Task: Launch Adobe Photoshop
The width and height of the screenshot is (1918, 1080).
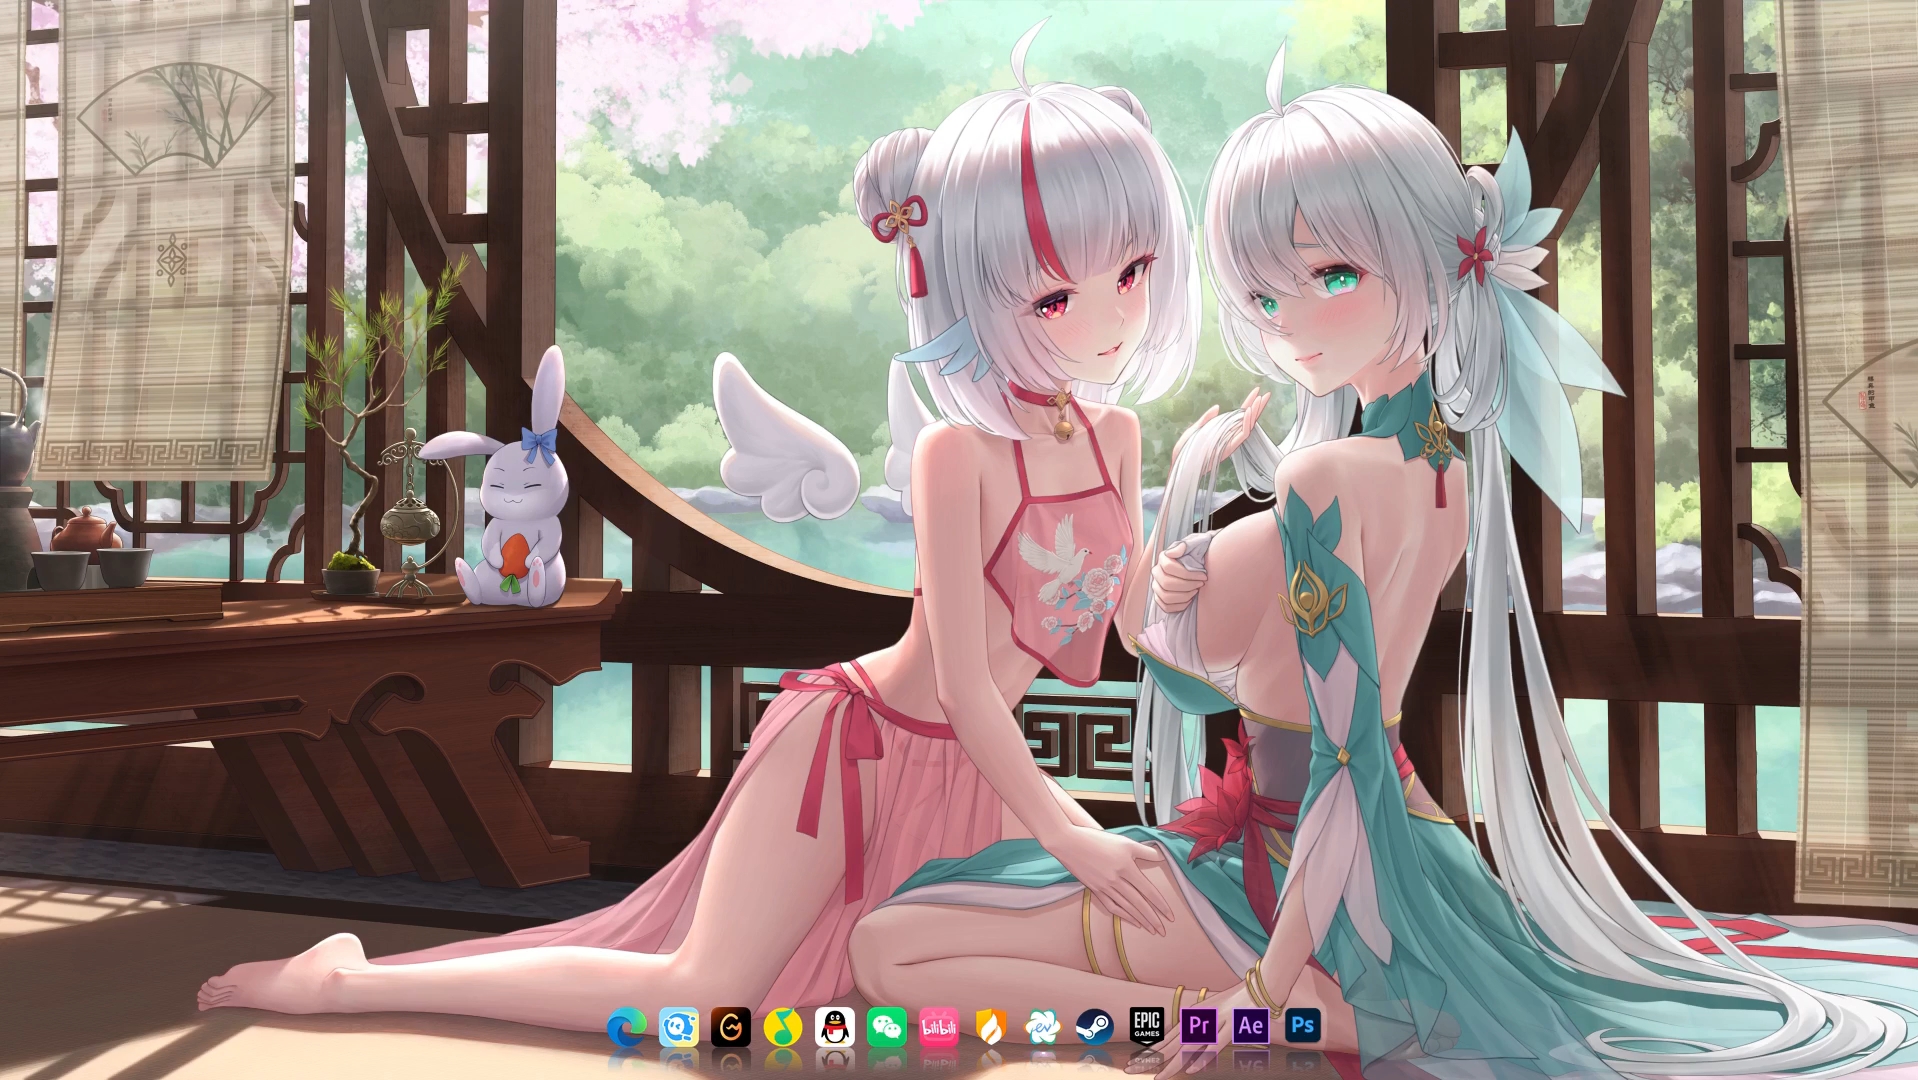Action: (1304, 1026)
